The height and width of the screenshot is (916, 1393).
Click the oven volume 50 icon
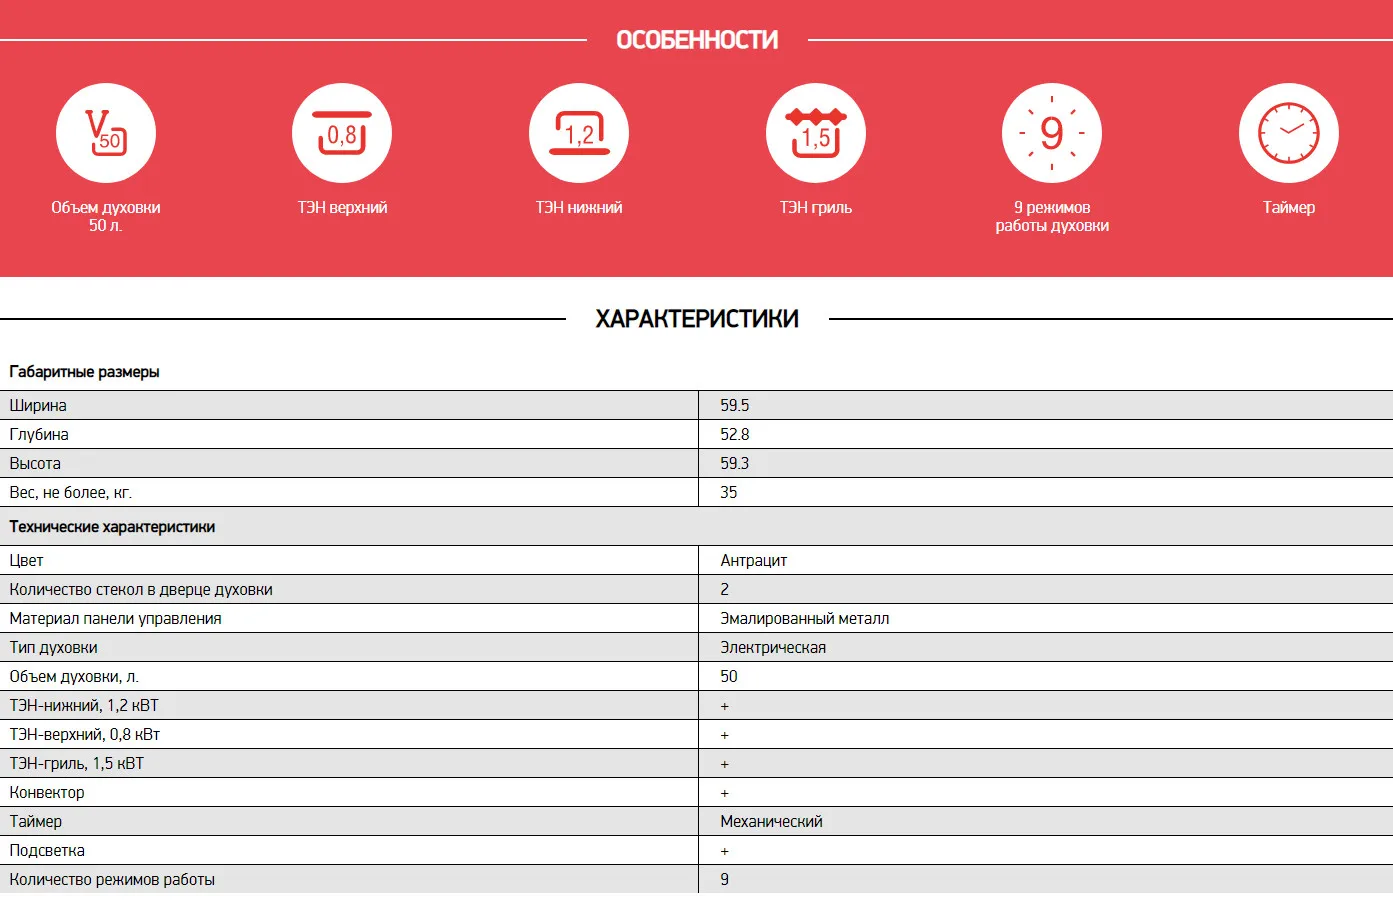[106, 133]
